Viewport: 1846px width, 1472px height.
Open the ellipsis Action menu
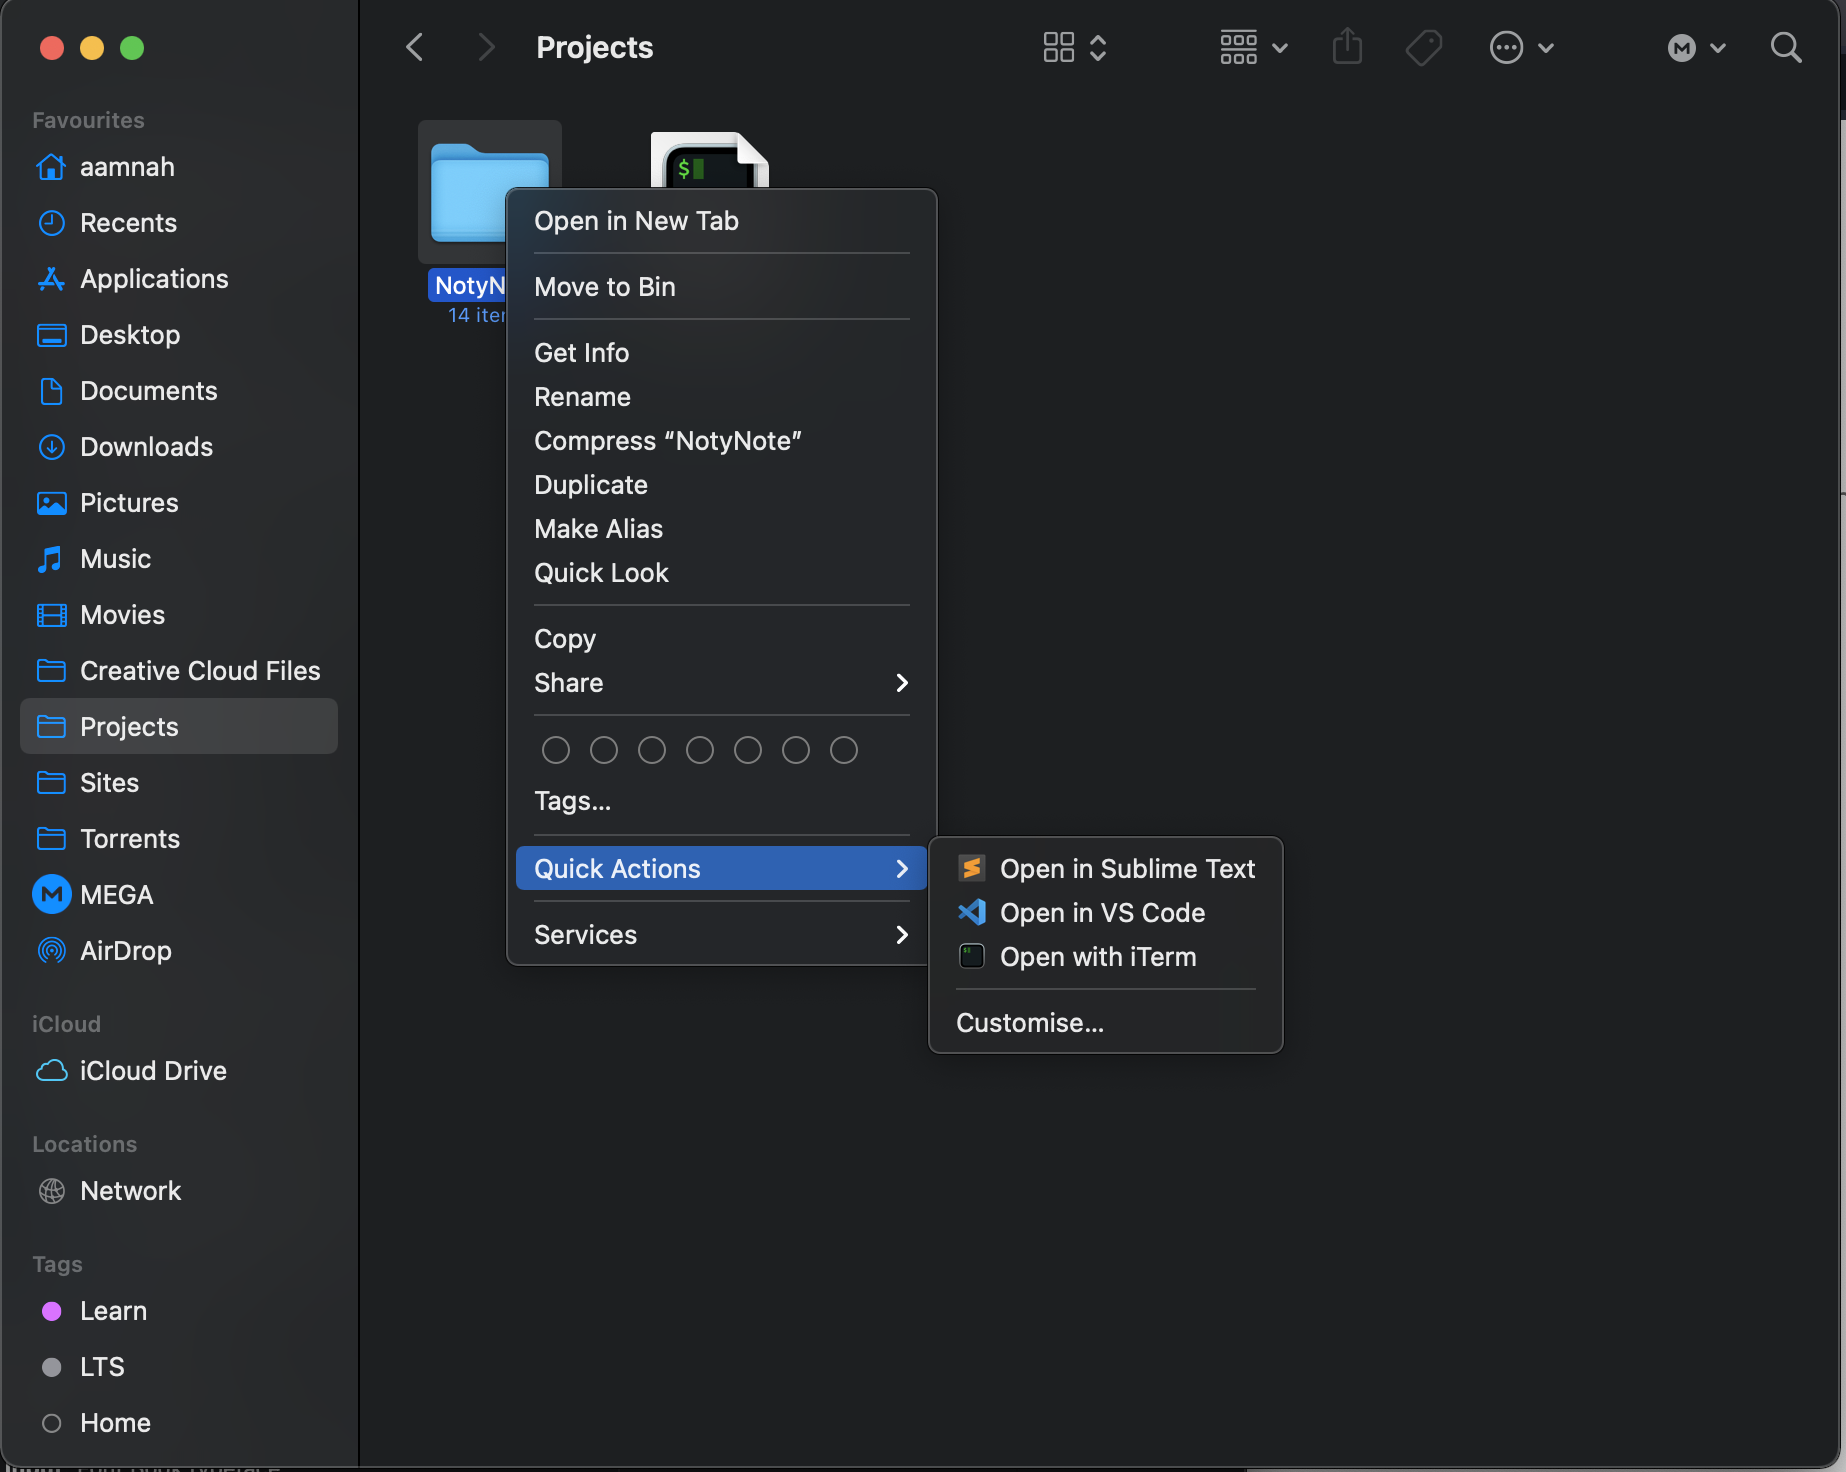click(x=1521, y=47)
